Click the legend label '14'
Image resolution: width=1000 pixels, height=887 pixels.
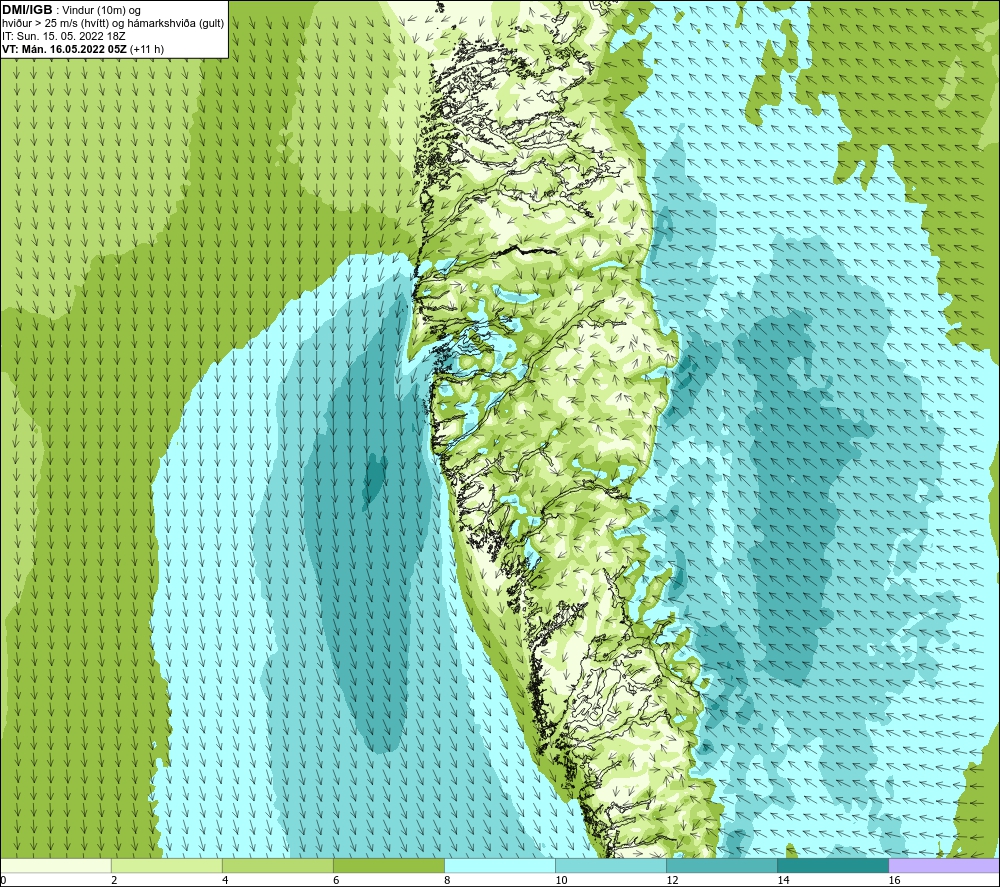click(x=783, y=880)
